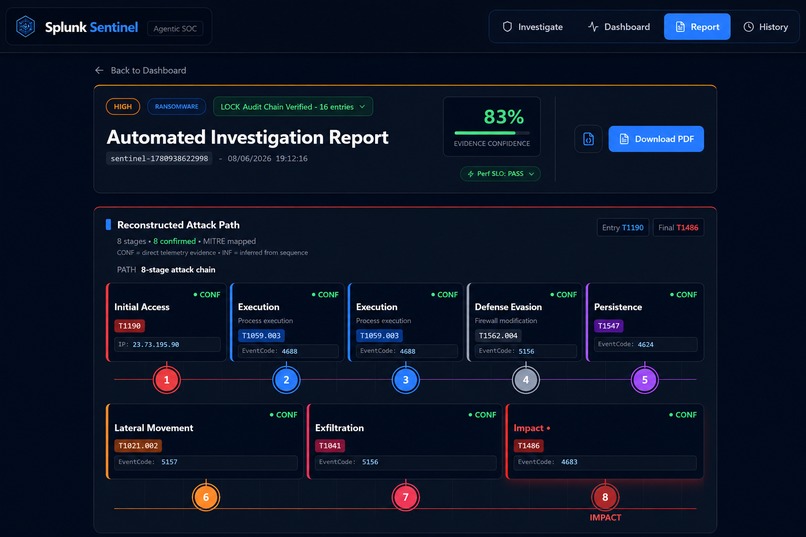The width and height of the screenshot is (806, 537).
Task: Click the Splunk Sentinel hexagon logo
Action: pos(25,27)
